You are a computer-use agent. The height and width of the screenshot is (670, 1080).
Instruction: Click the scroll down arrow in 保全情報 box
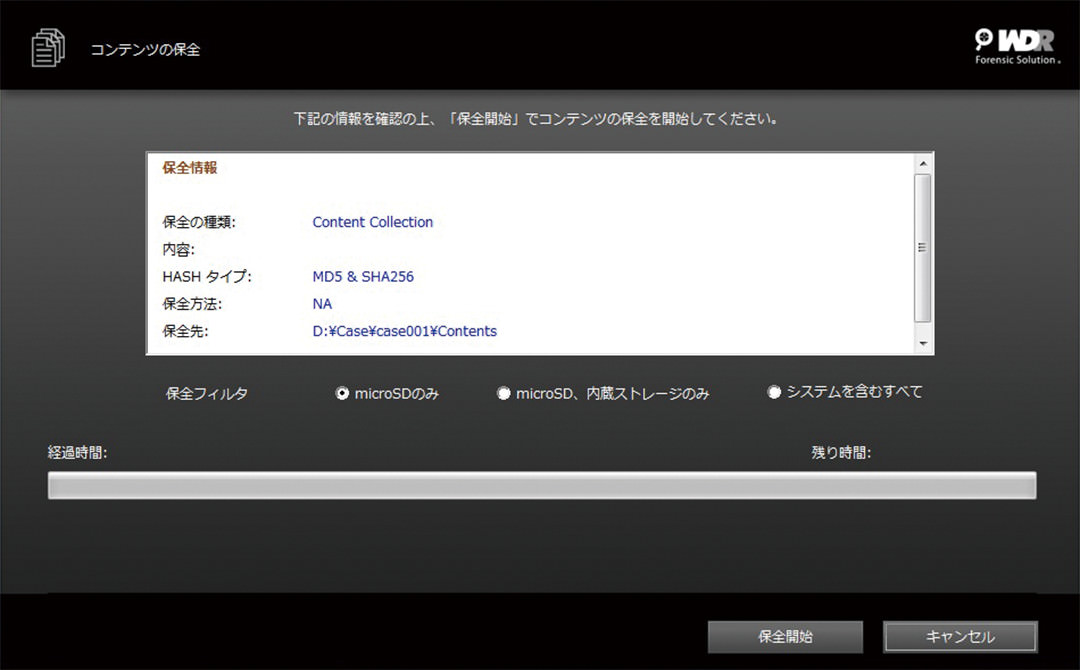(x=923, y=343)
